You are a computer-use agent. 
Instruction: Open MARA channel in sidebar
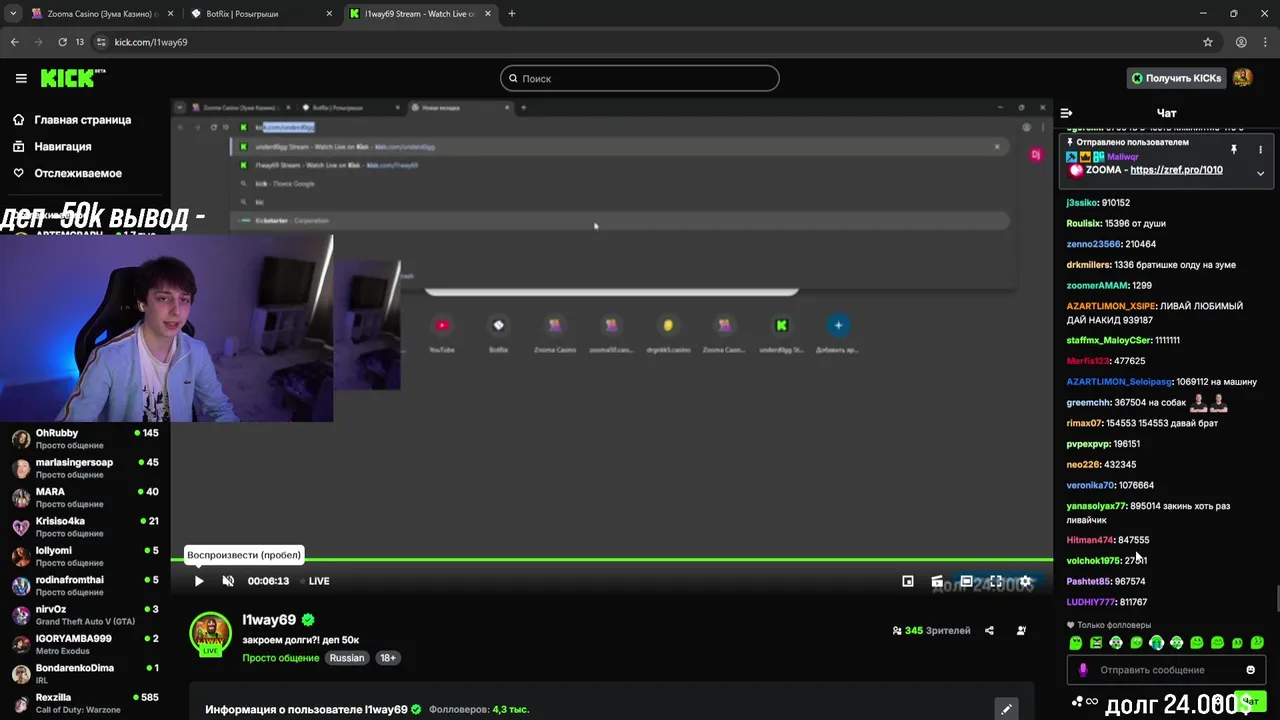pyautogui.click(x=85, y=497)
